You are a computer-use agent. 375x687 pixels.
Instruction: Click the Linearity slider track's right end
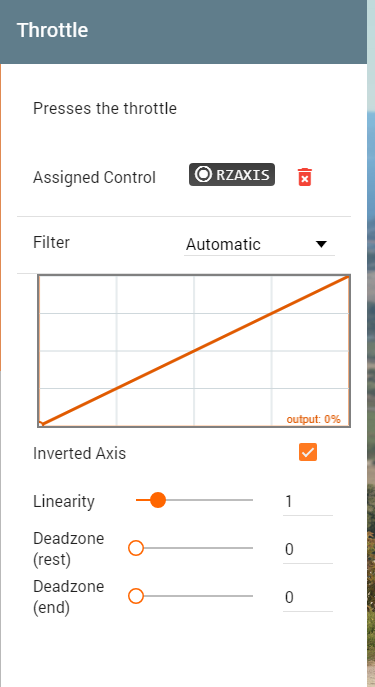point(251,500)
